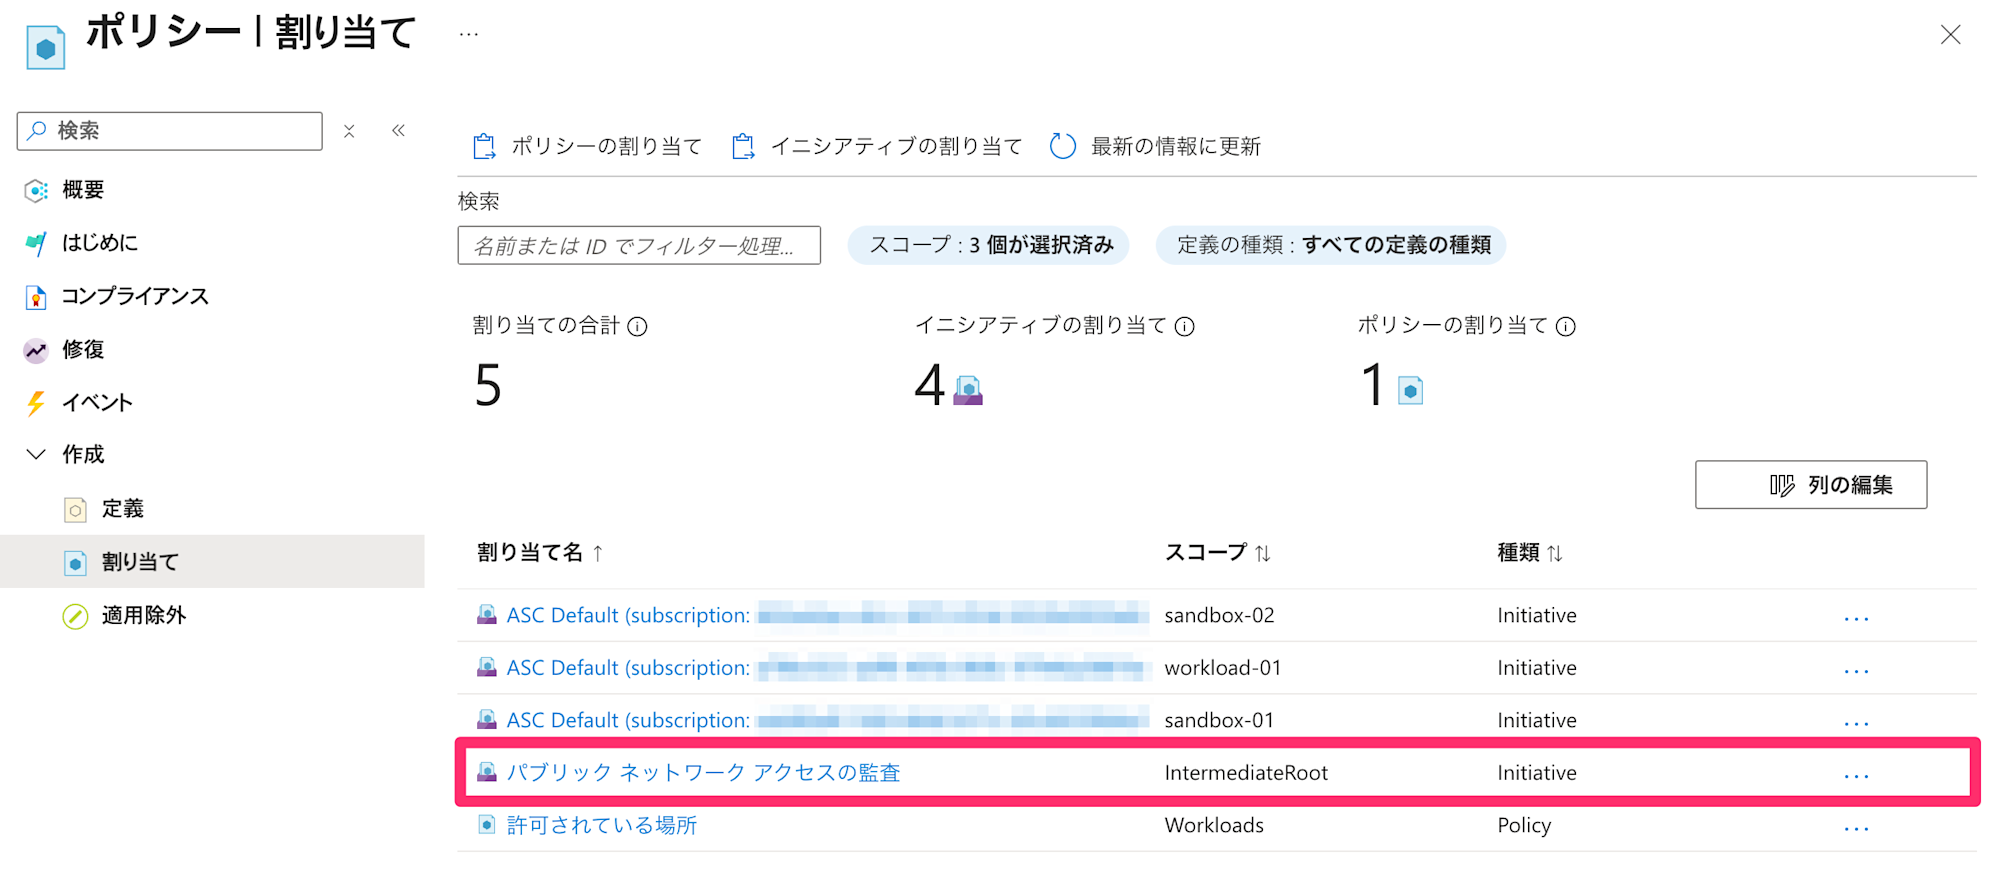Sort by 種類 column
The width and height of the screenshot is (2000, 889).
tap(1530, 553)
